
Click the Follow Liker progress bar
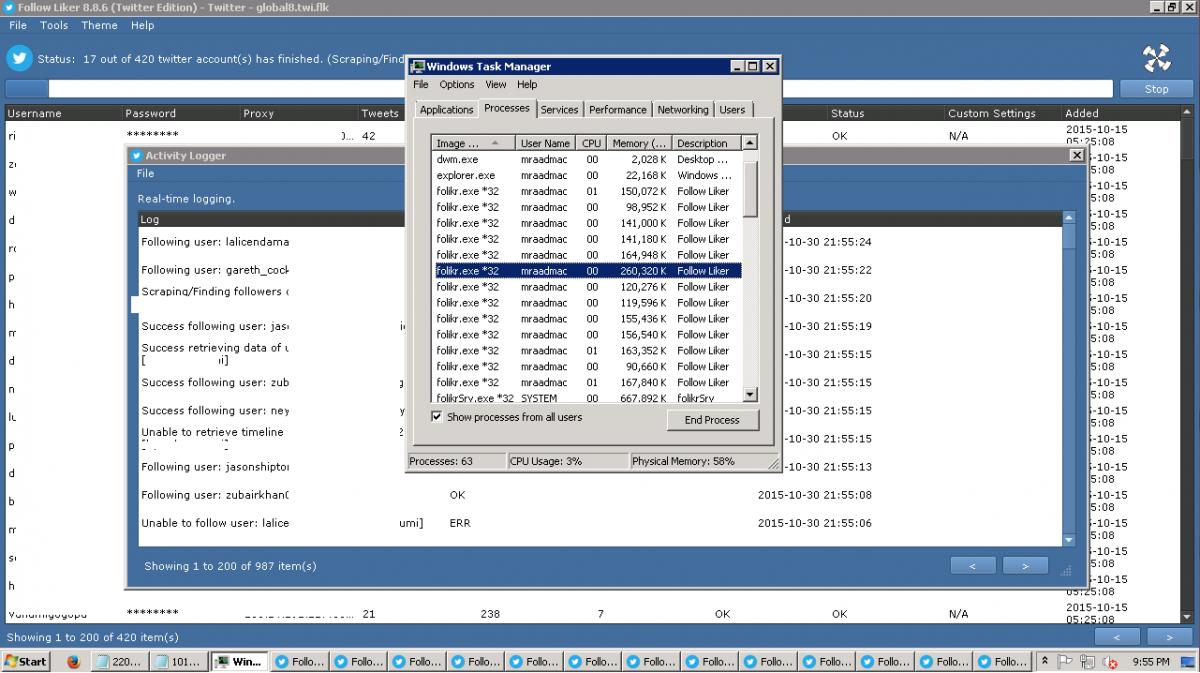(559, 89)
